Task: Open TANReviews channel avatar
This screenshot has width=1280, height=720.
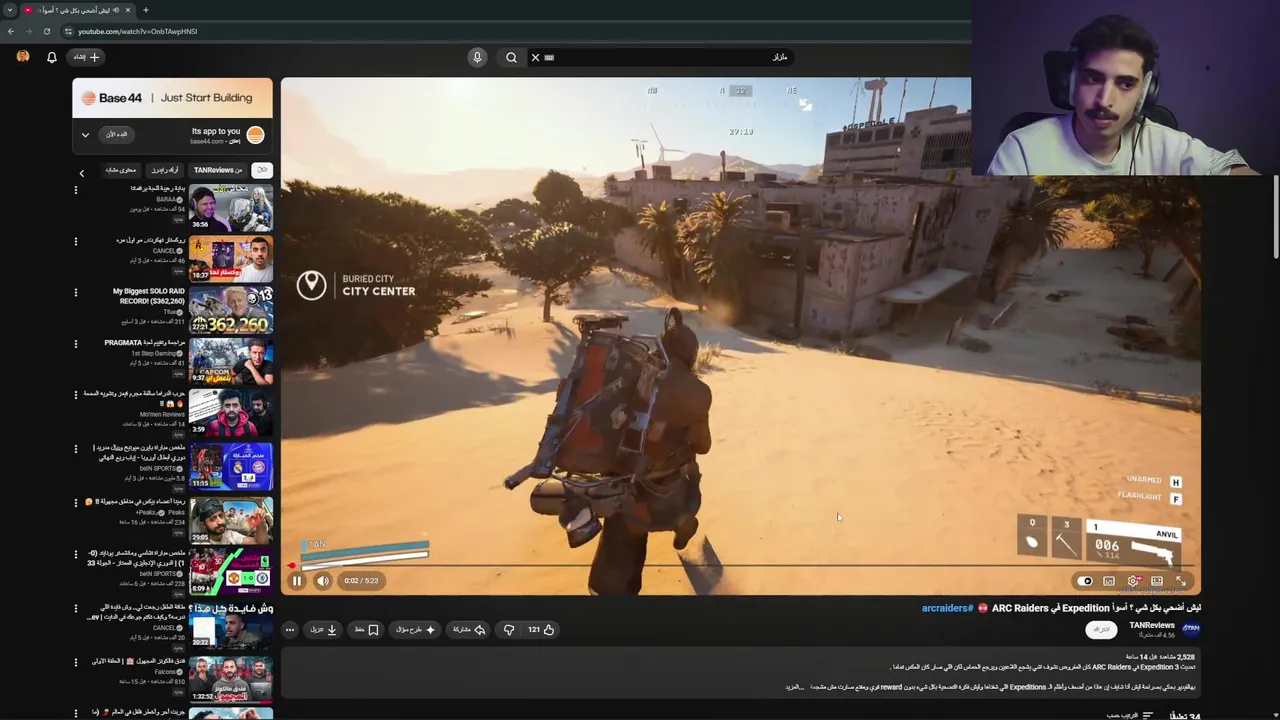Action: click(x=1191, y=629)
